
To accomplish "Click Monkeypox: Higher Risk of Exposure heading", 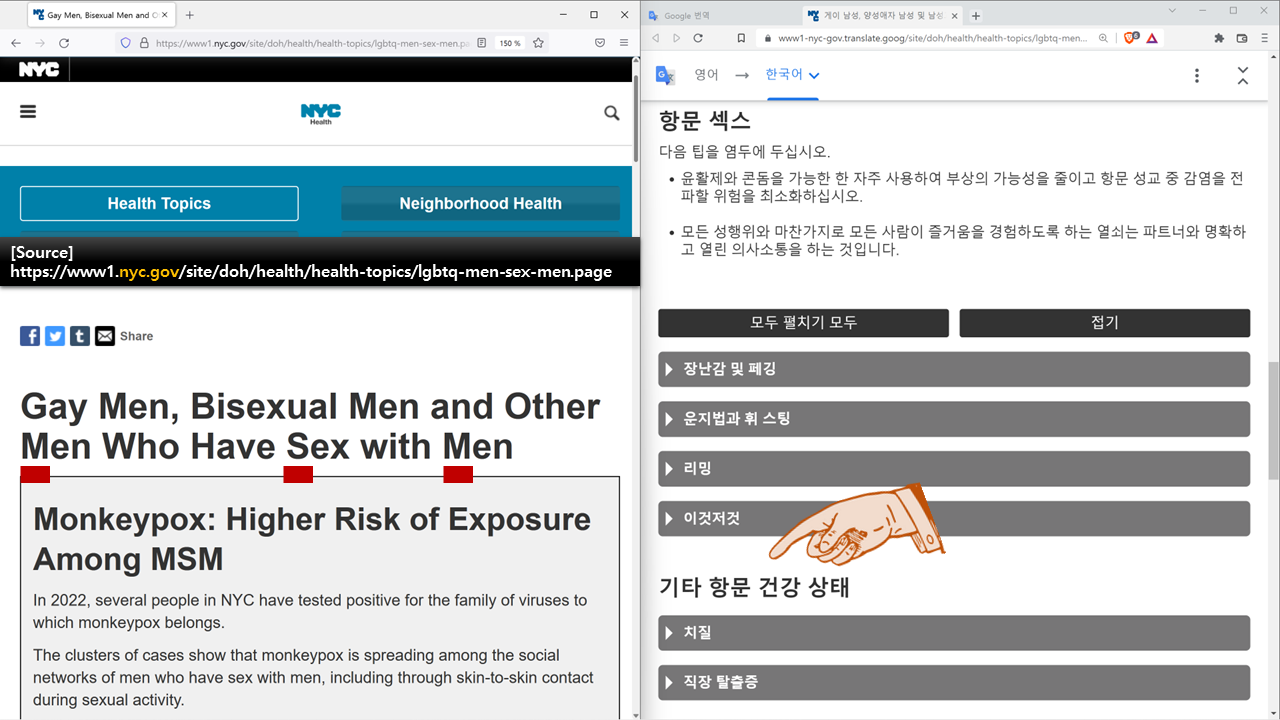I will [312, 539].
